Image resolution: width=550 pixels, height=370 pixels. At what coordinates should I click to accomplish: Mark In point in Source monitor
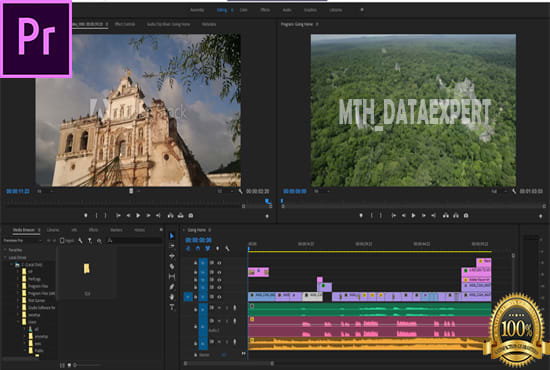[x=96, y=216]
